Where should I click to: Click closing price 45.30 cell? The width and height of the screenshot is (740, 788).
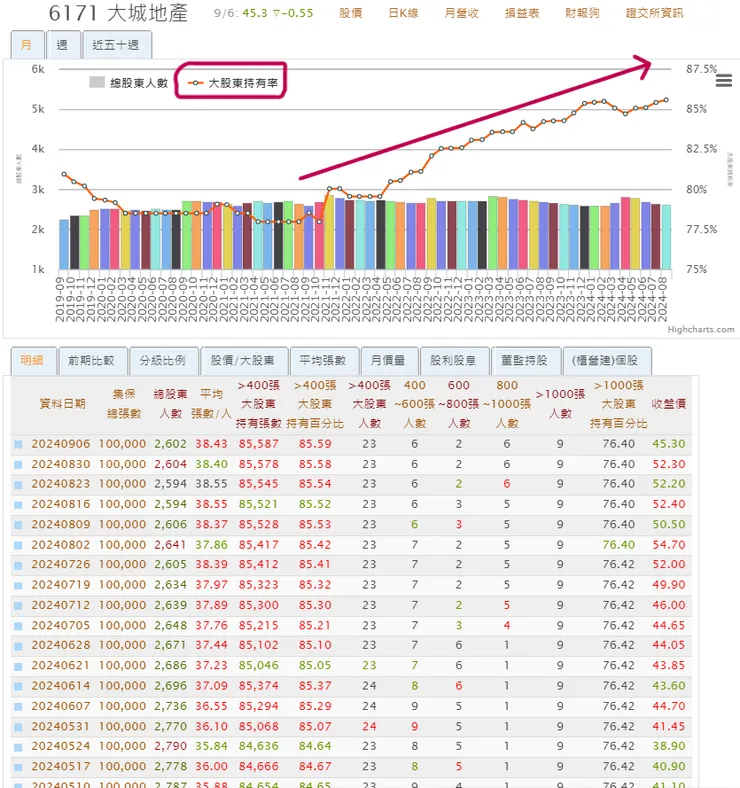669,444
